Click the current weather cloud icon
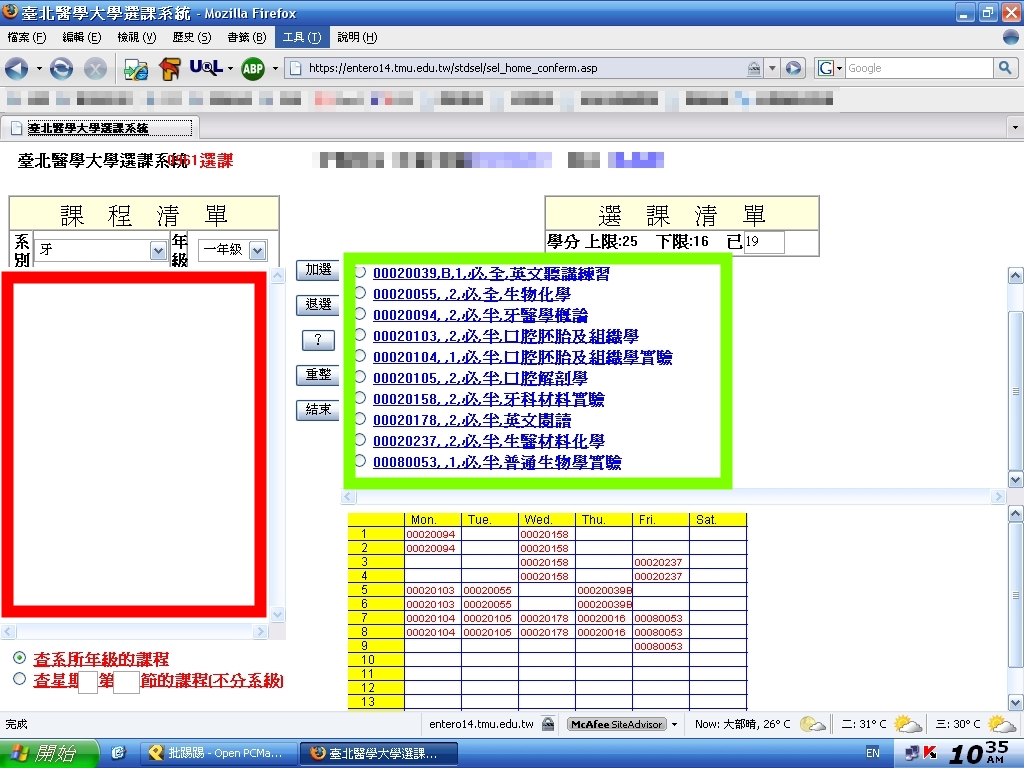This screenshot has width=1024, height=768. (x=812, y=724)
